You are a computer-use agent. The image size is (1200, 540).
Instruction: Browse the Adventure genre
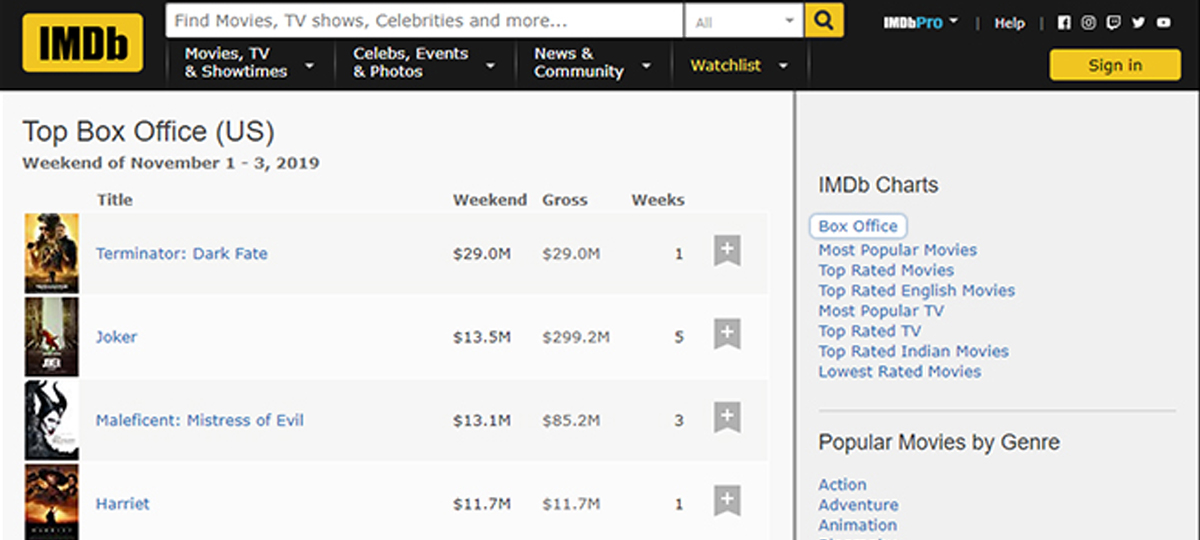tap(859, 505)
